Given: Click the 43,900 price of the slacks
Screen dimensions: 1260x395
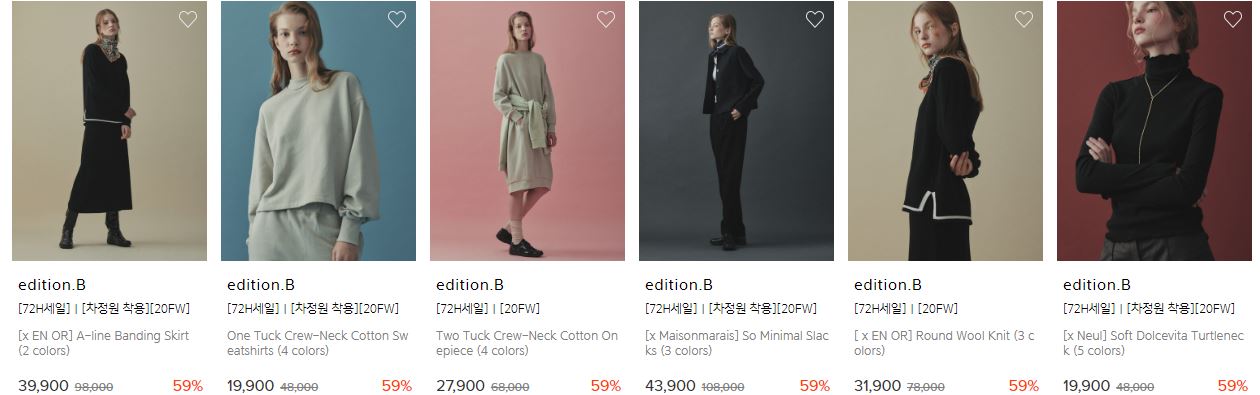Looking at the screenshot, I should click(x=670, y=386).
